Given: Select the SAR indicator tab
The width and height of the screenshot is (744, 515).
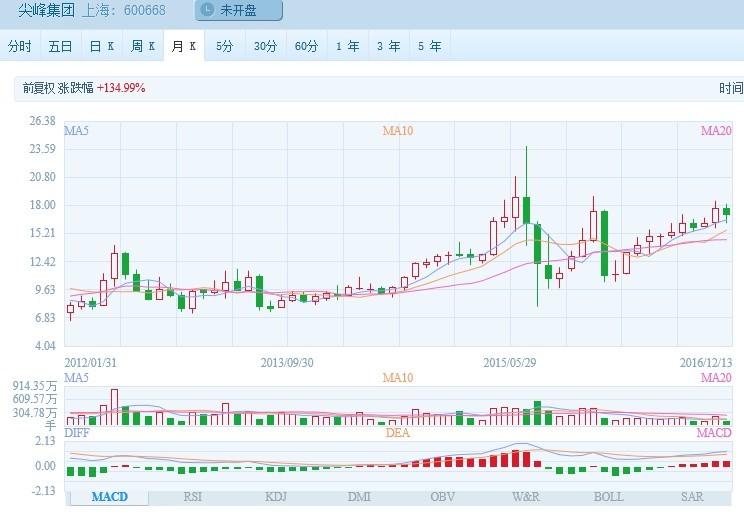Looking at the screenshot, I should click(692, 497).
